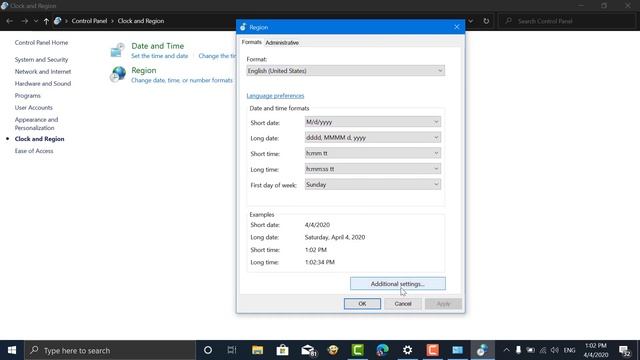Screen dimensions: 640x360
Task: Open Settings gear on the taskbar
Action: (x=407, y=350)
